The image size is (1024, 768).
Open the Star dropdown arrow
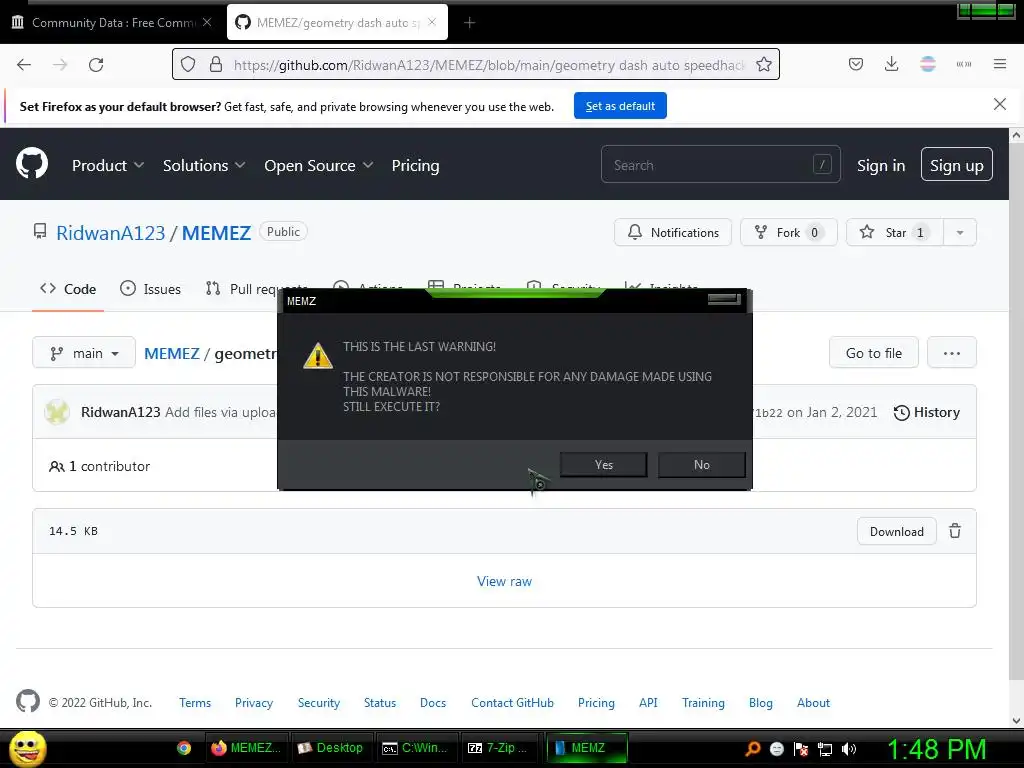pyautogui.click(x=959, y=232)
